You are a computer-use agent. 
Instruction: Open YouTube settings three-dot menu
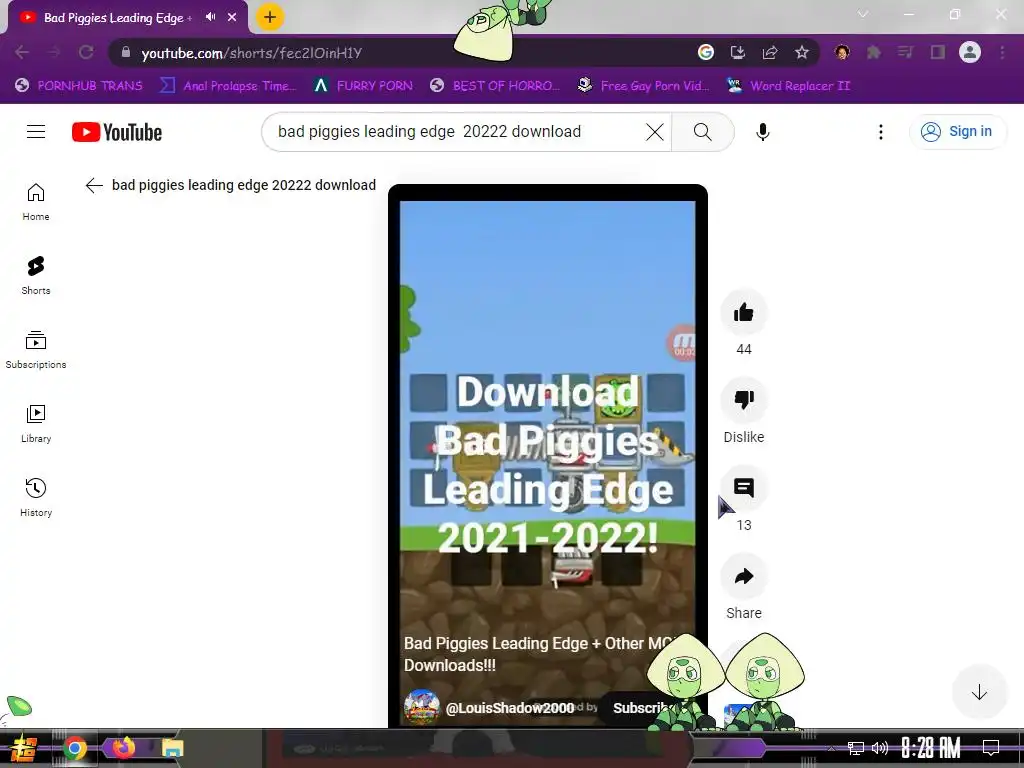tap(881, 132)
